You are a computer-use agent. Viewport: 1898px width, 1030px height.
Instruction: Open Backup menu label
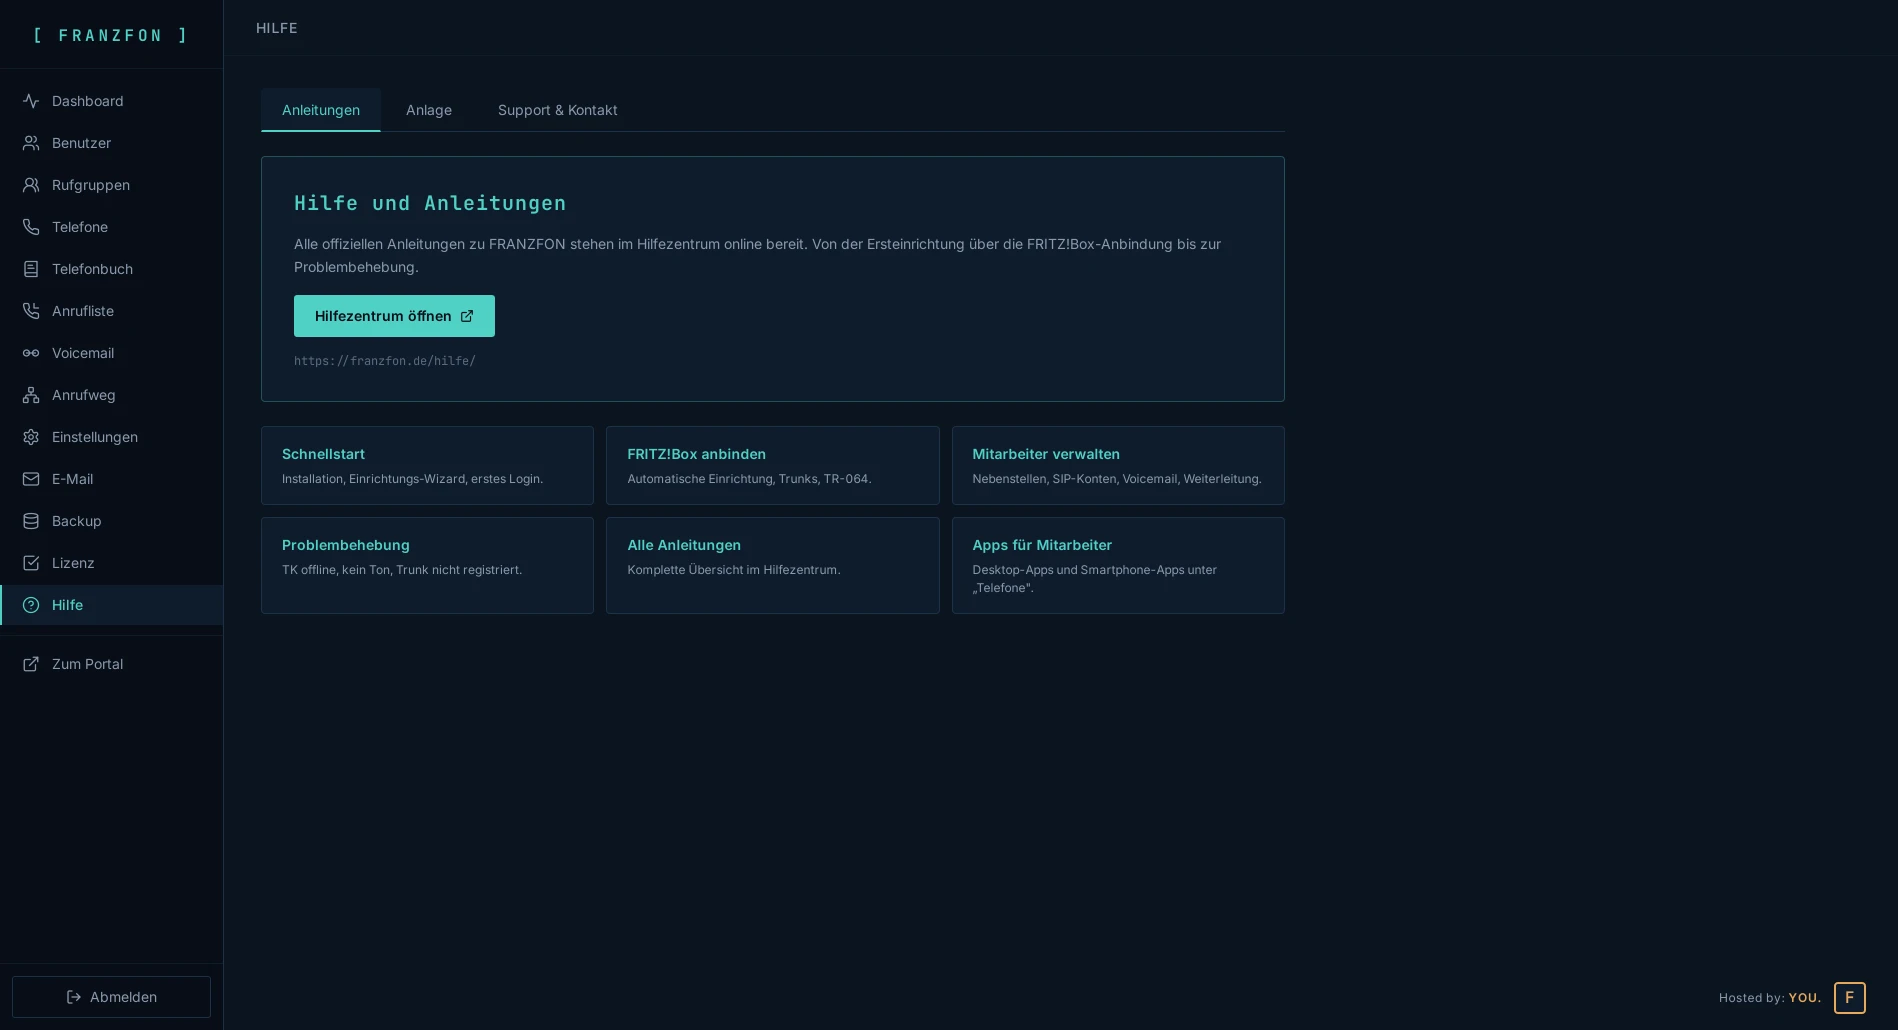(77, 521)
